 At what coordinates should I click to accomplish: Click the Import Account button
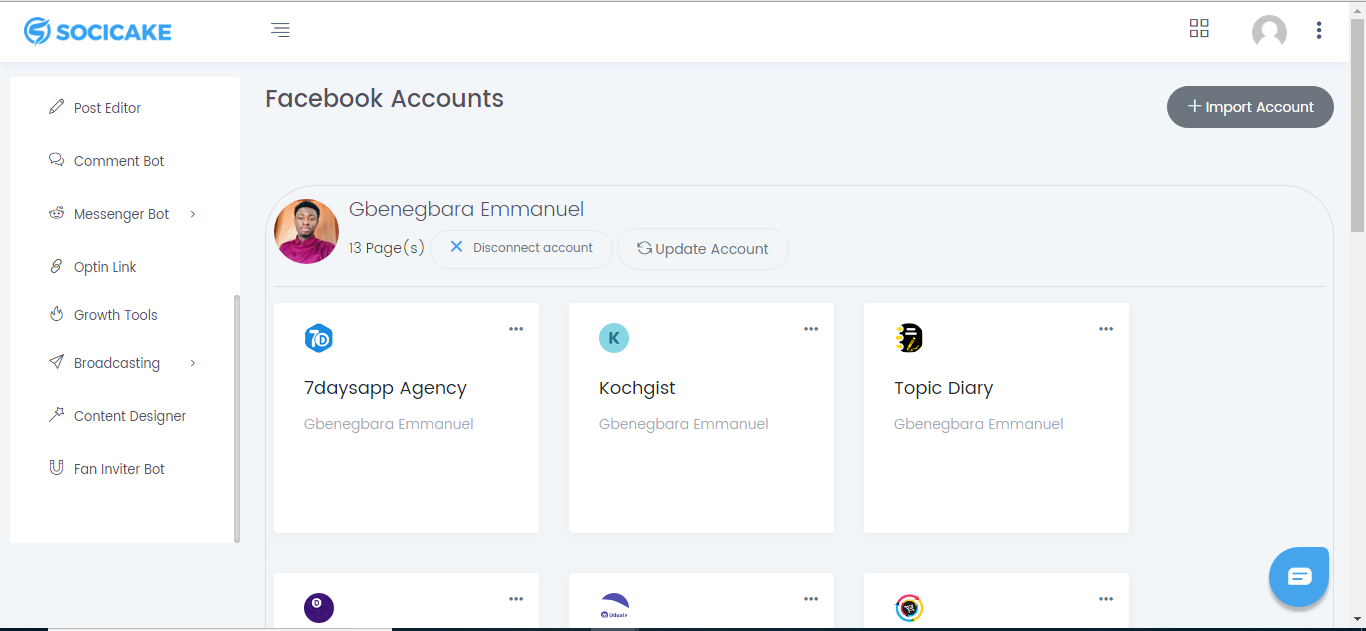tap(1250, 107)
